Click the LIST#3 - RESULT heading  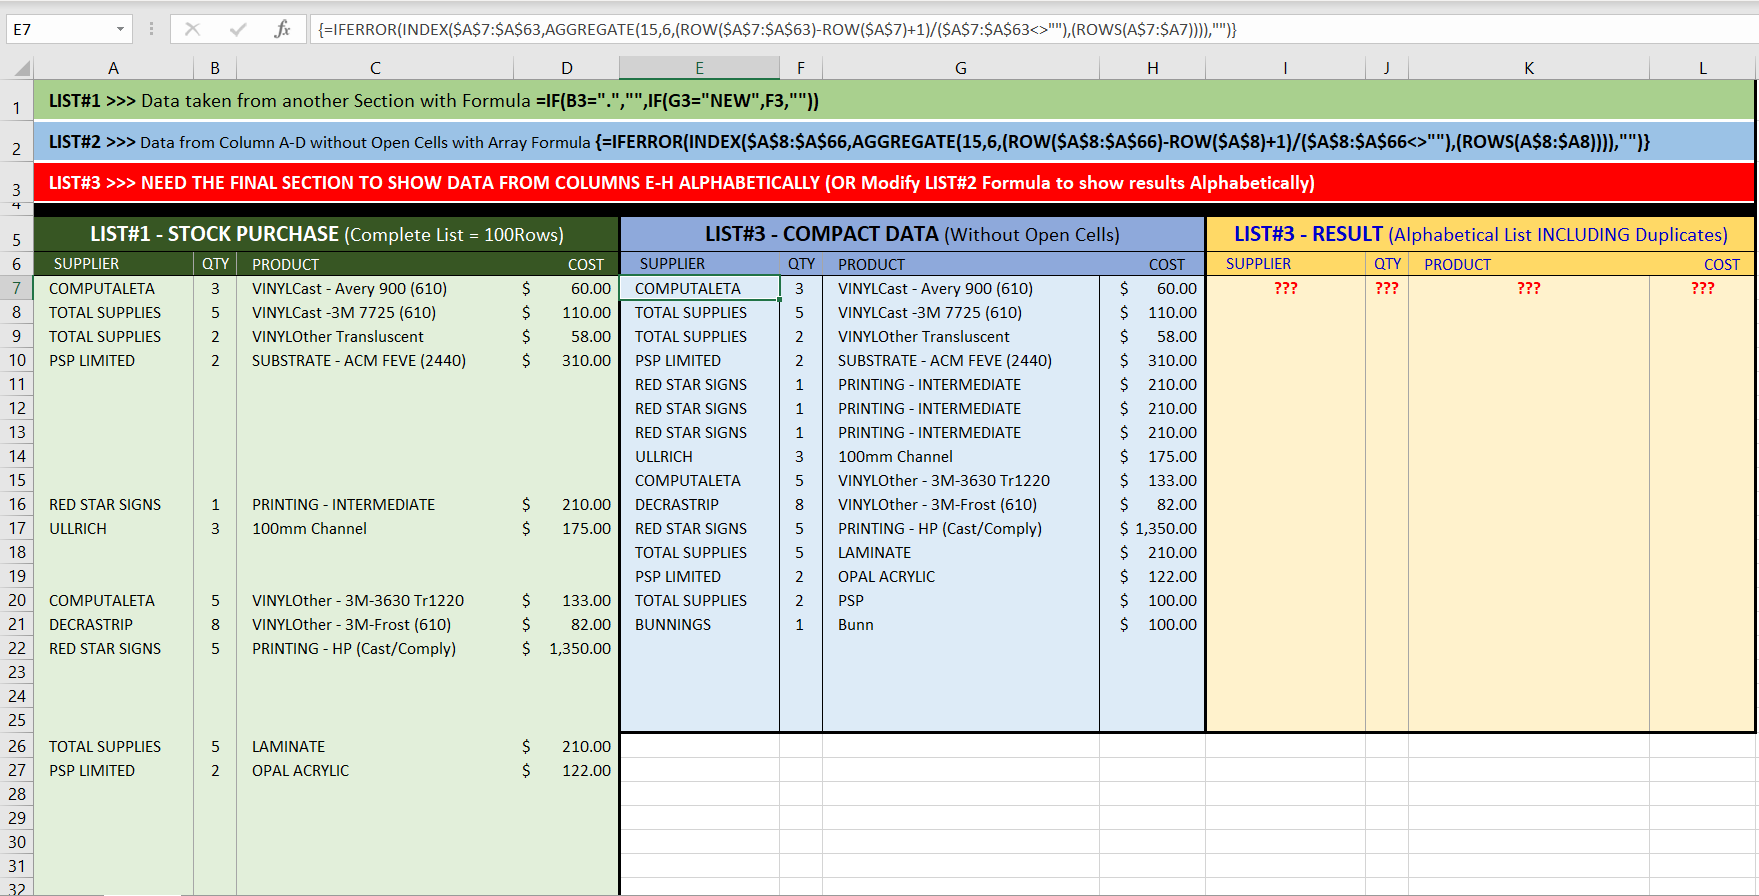click(1480, 234)
